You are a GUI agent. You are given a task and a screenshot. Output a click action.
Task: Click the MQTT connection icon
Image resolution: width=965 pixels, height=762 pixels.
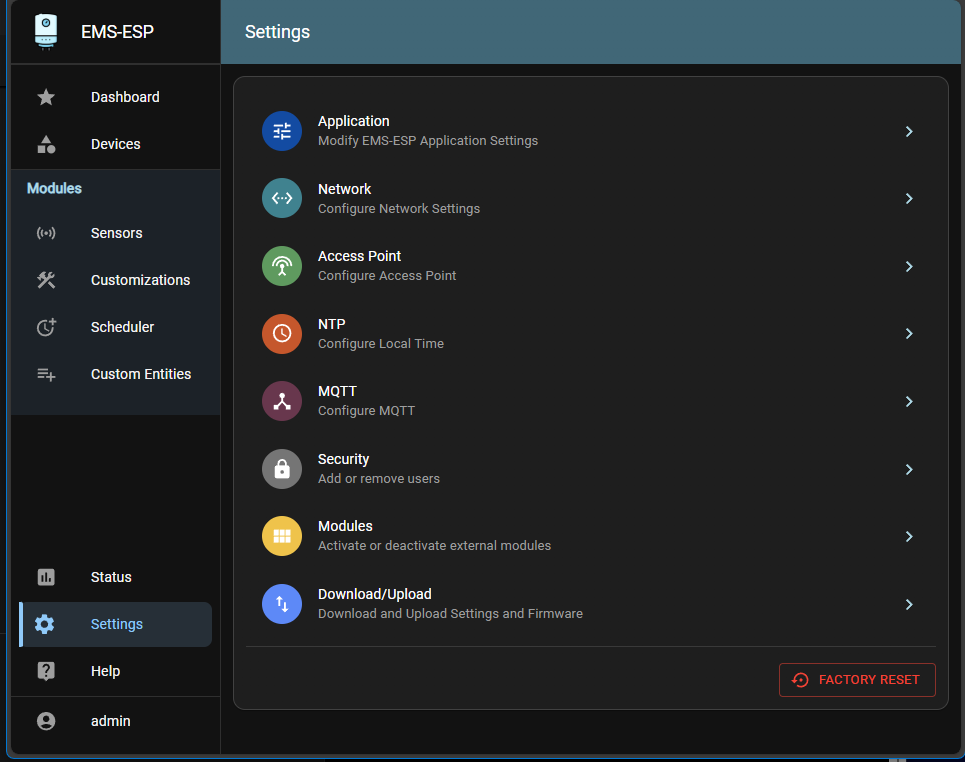281,401
